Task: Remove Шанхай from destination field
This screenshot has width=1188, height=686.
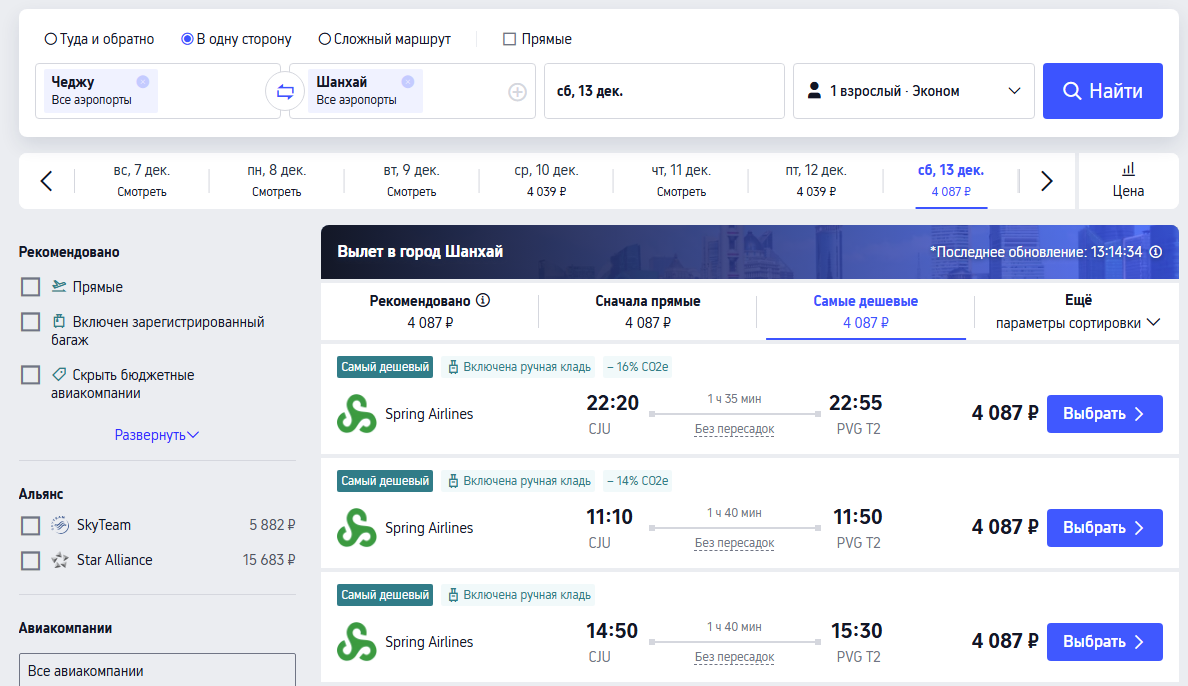Action: click(x=408, y=82)
